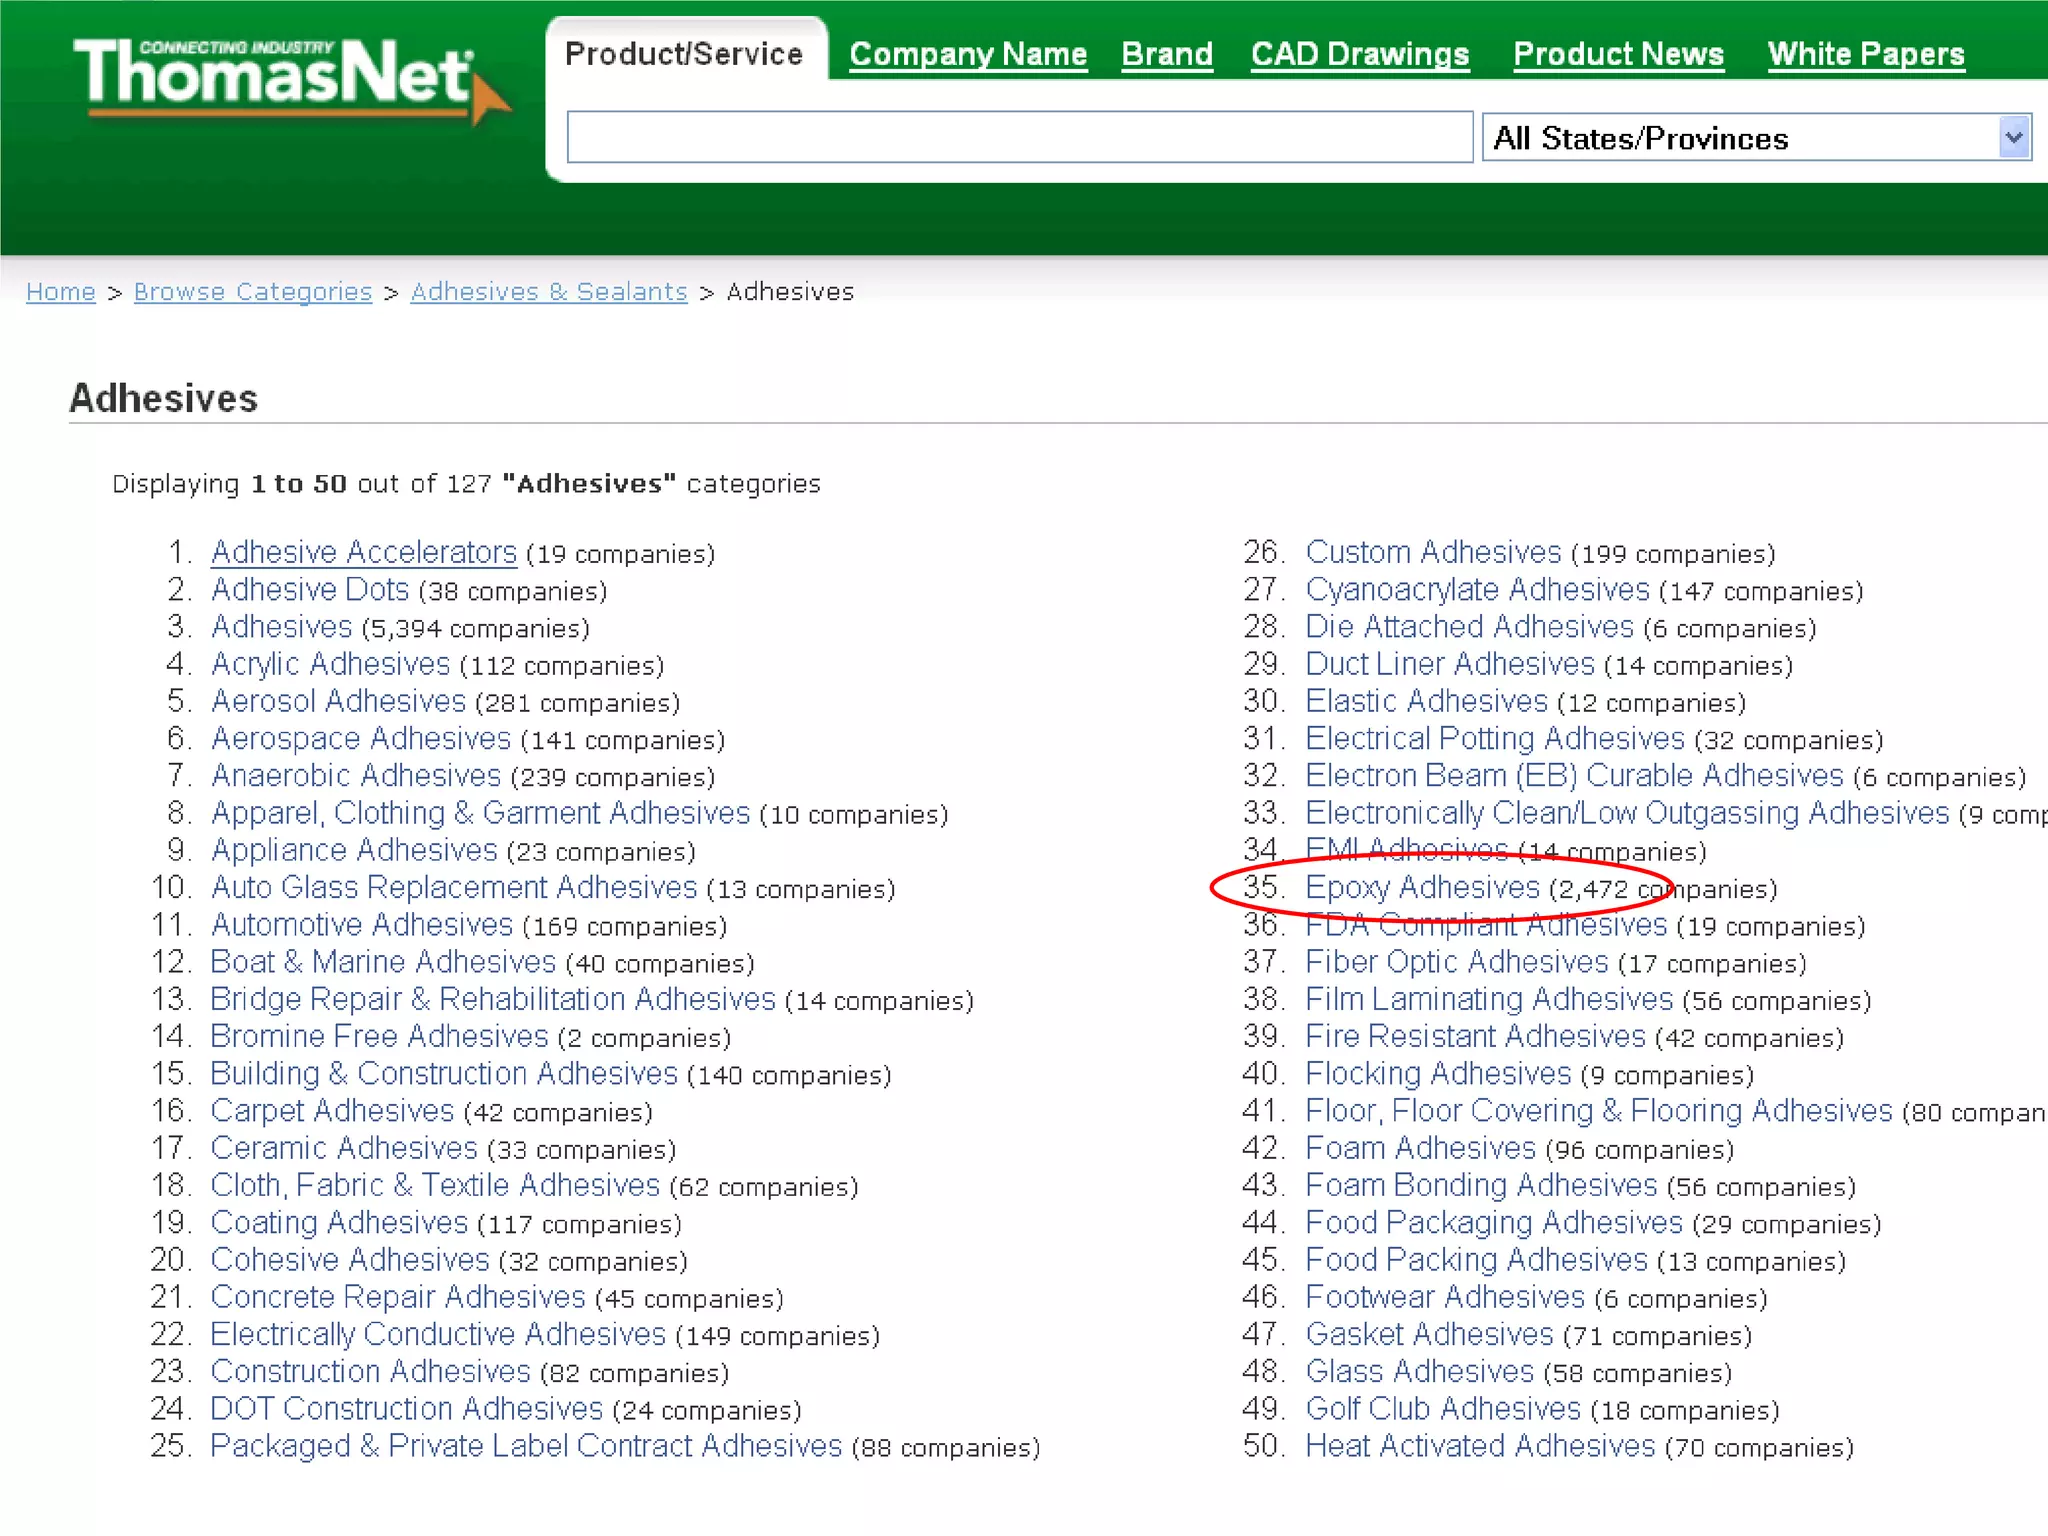The image size is (2048, 1536).
Task: Click the product search input field
Action: [1018, 138]
